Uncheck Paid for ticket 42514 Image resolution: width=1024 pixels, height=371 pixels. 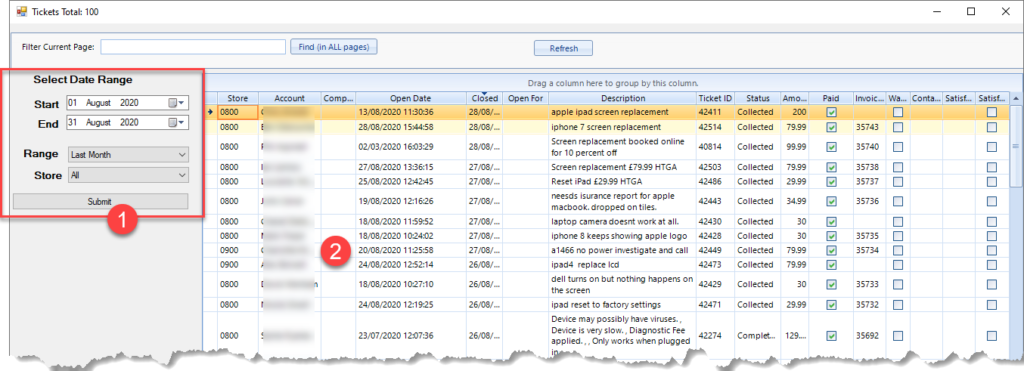[831, 127]
